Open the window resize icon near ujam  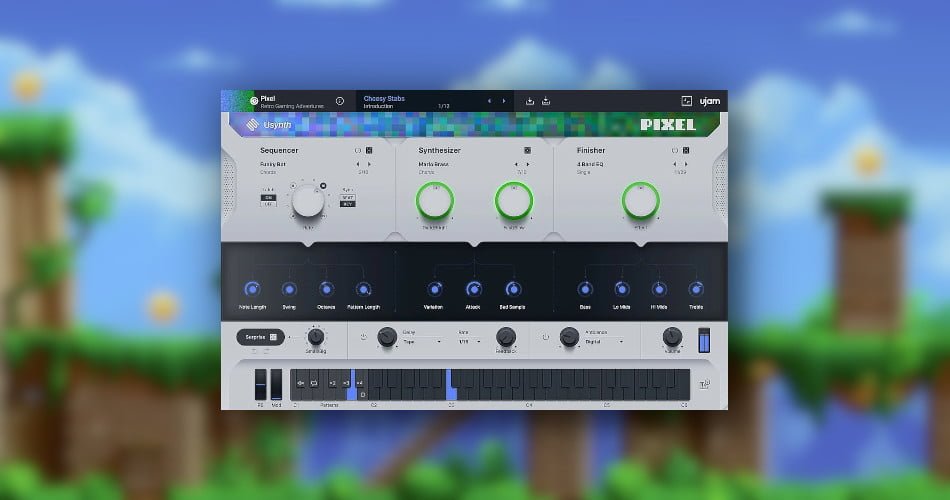(686, 101)
